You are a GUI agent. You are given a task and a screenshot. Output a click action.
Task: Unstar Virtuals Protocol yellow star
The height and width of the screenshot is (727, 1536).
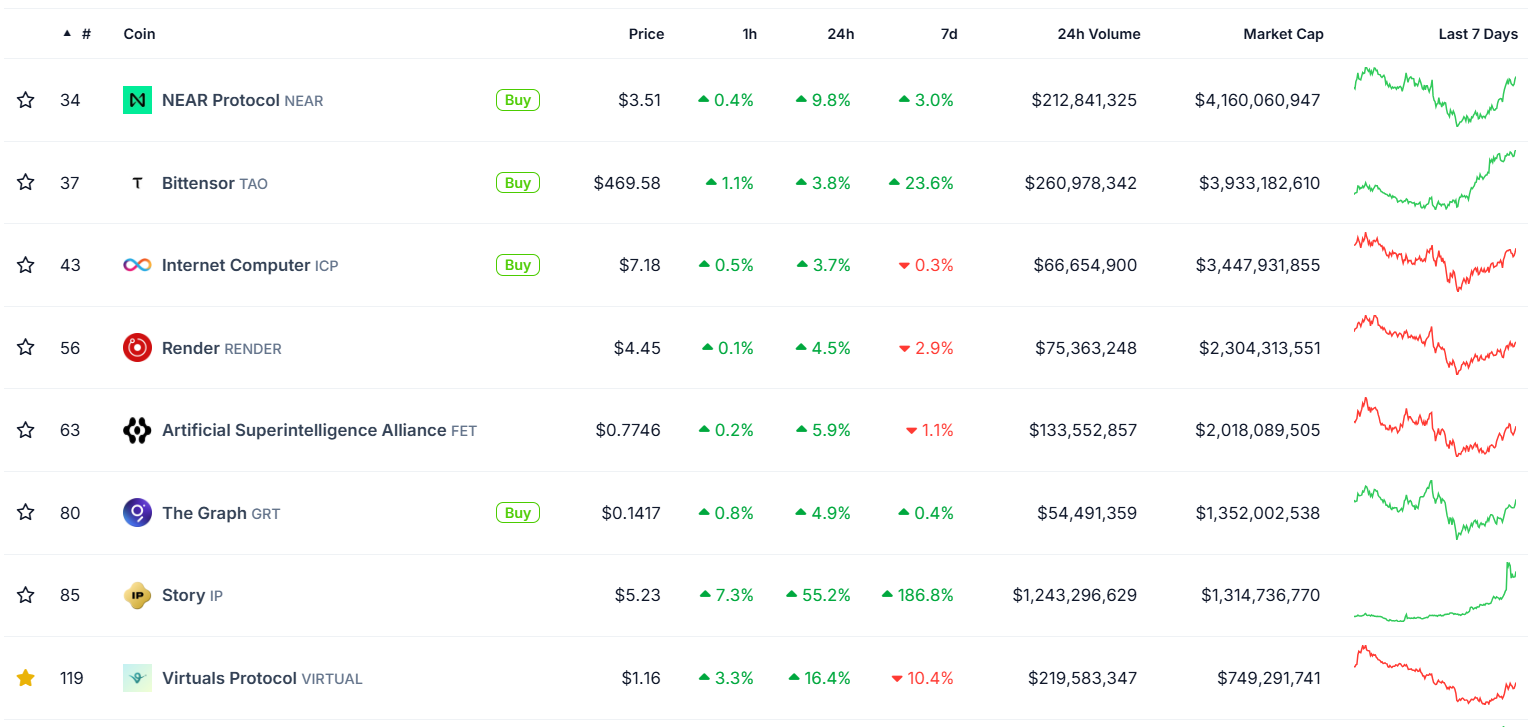(26, 678)
